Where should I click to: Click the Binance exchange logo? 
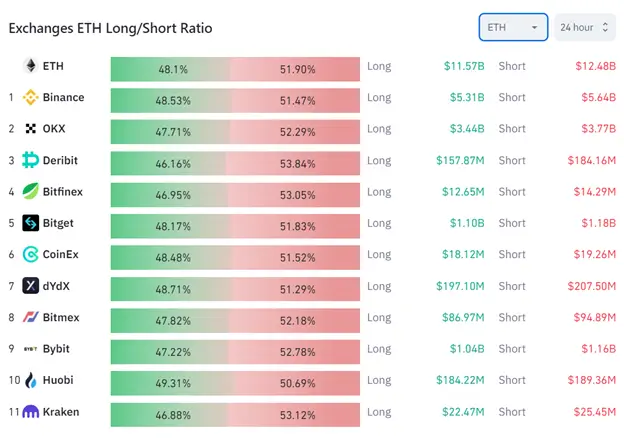(30, 98)
